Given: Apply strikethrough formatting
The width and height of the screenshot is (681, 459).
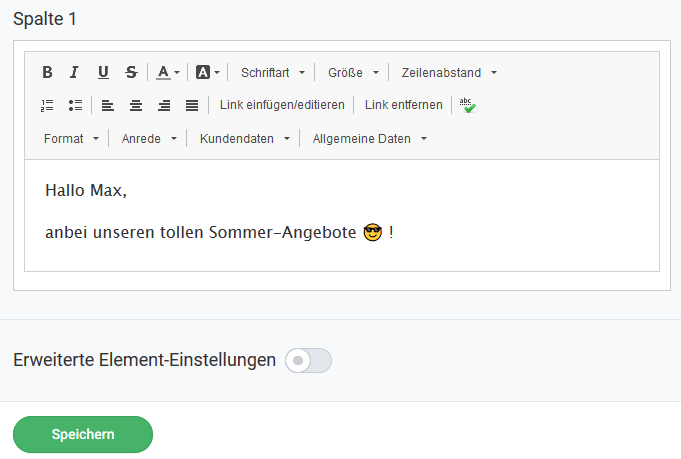Looking at the screenshot, I should coord(131,72).
